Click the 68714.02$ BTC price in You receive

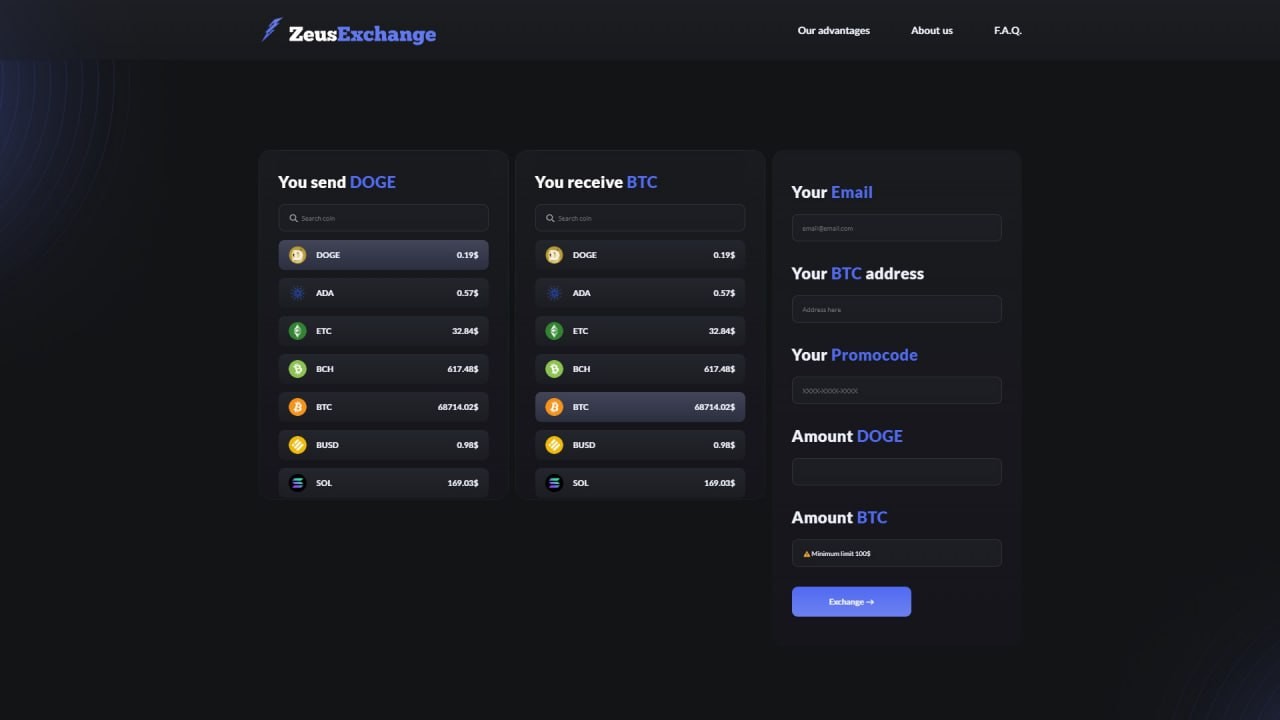click(x=715, y=407)
